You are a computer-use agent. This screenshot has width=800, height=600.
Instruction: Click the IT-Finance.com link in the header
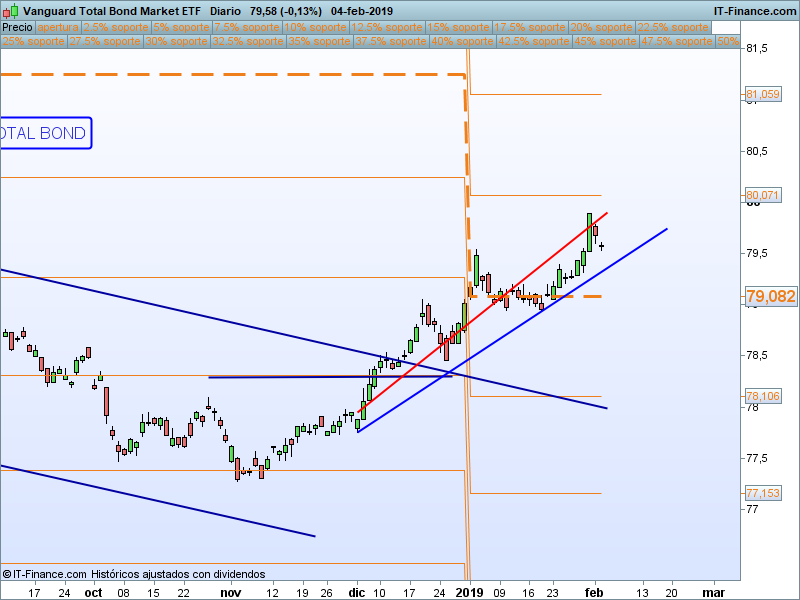(x=755, y=11)
